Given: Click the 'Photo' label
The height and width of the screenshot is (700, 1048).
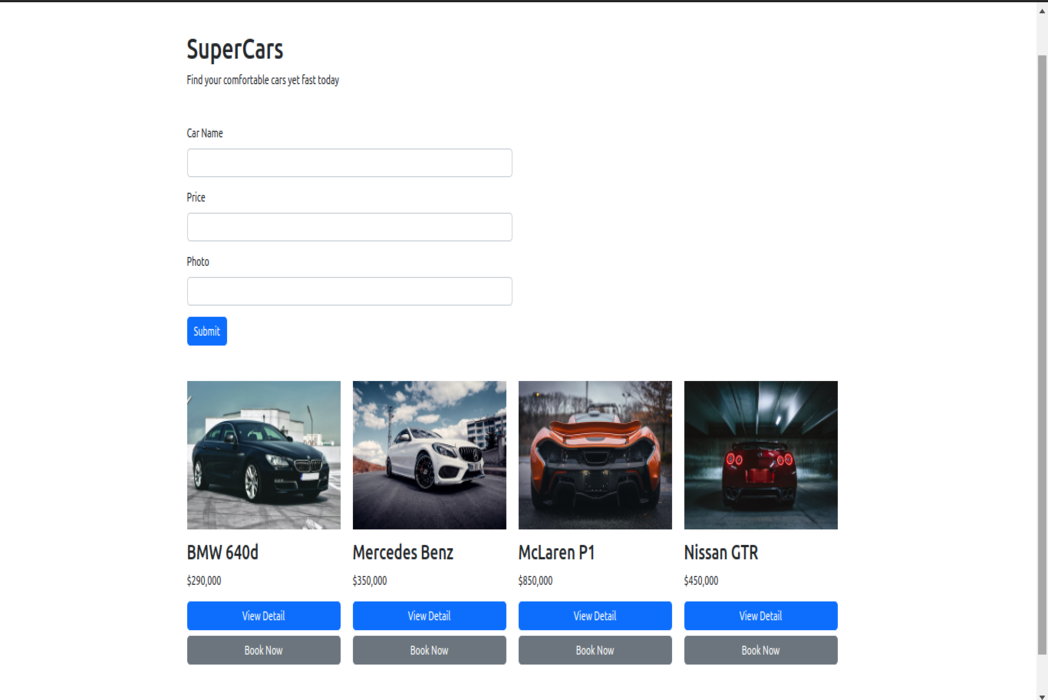Looking at the screenshot, I should (x=198, y=261).
